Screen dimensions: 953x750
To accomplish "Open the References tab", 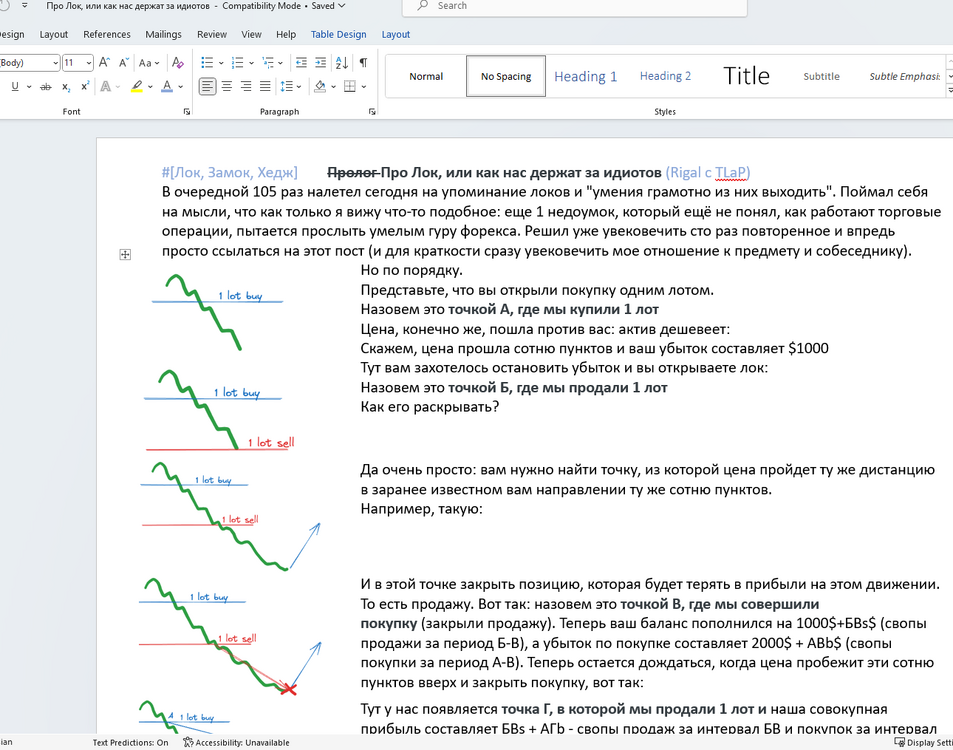I will [107, 35].
